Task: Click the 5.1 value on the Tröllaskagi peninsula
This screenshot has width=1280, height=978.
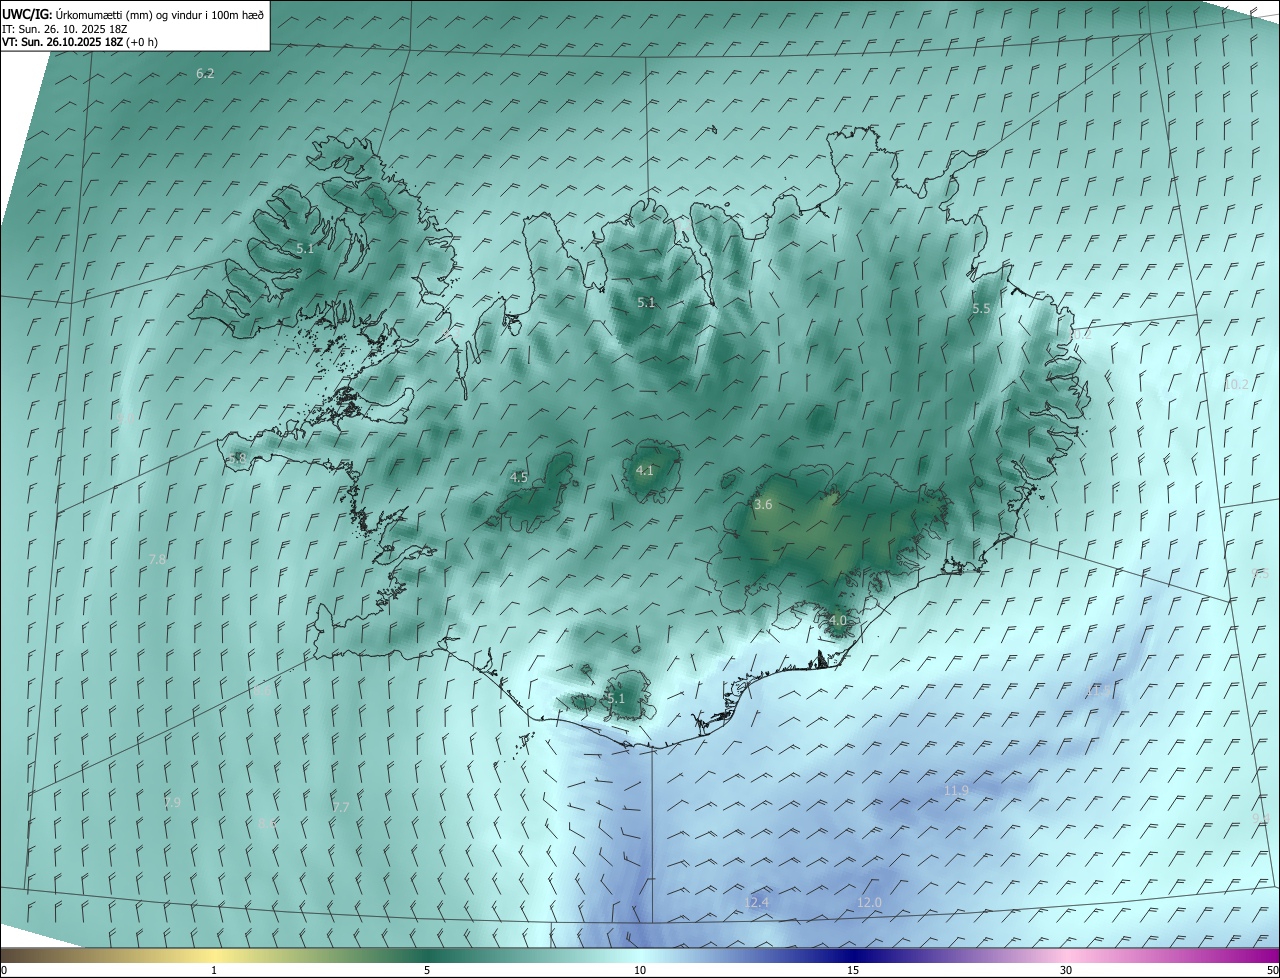Action: (647, 302)
